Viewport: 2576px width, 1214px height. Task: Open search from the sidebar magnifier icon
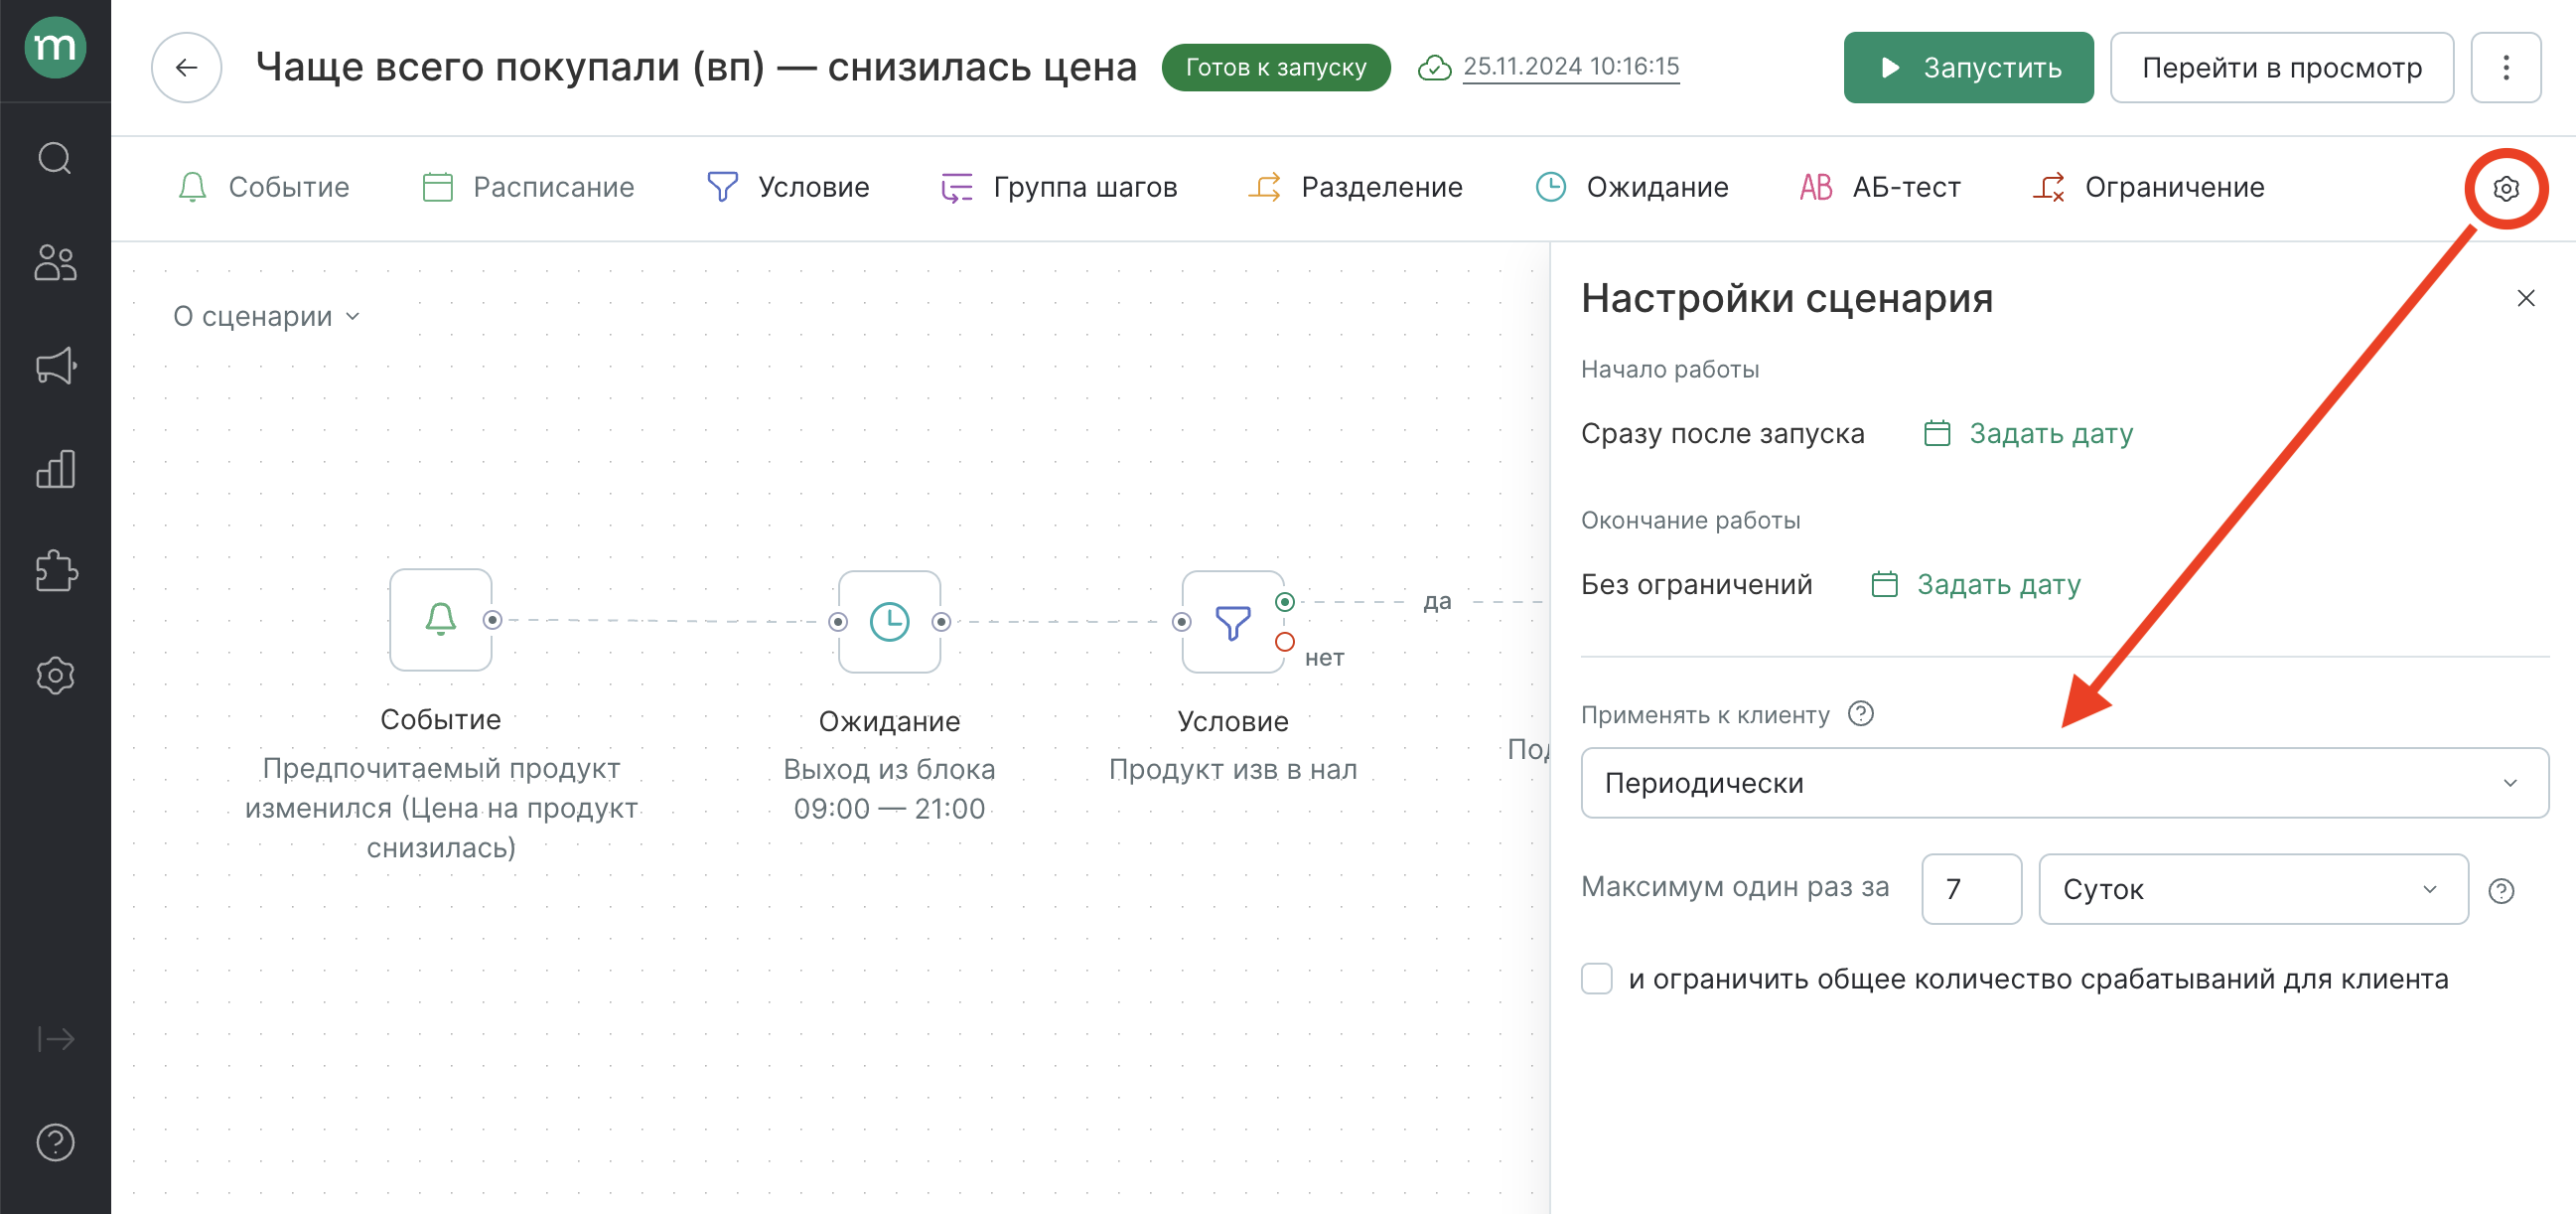55,158
